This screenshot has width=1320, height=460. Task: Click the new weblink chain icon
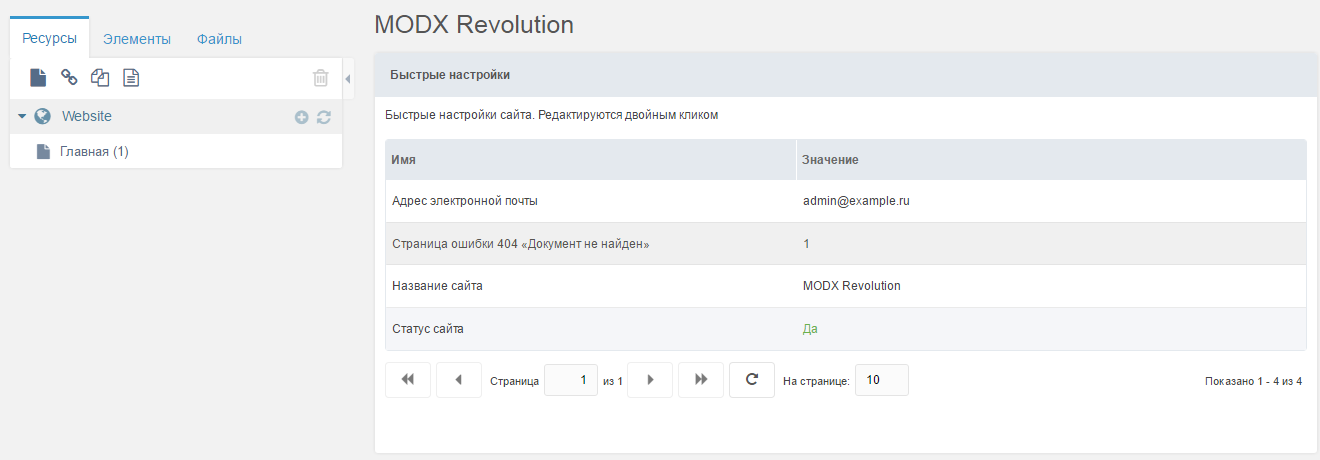[x=69, y=77]
